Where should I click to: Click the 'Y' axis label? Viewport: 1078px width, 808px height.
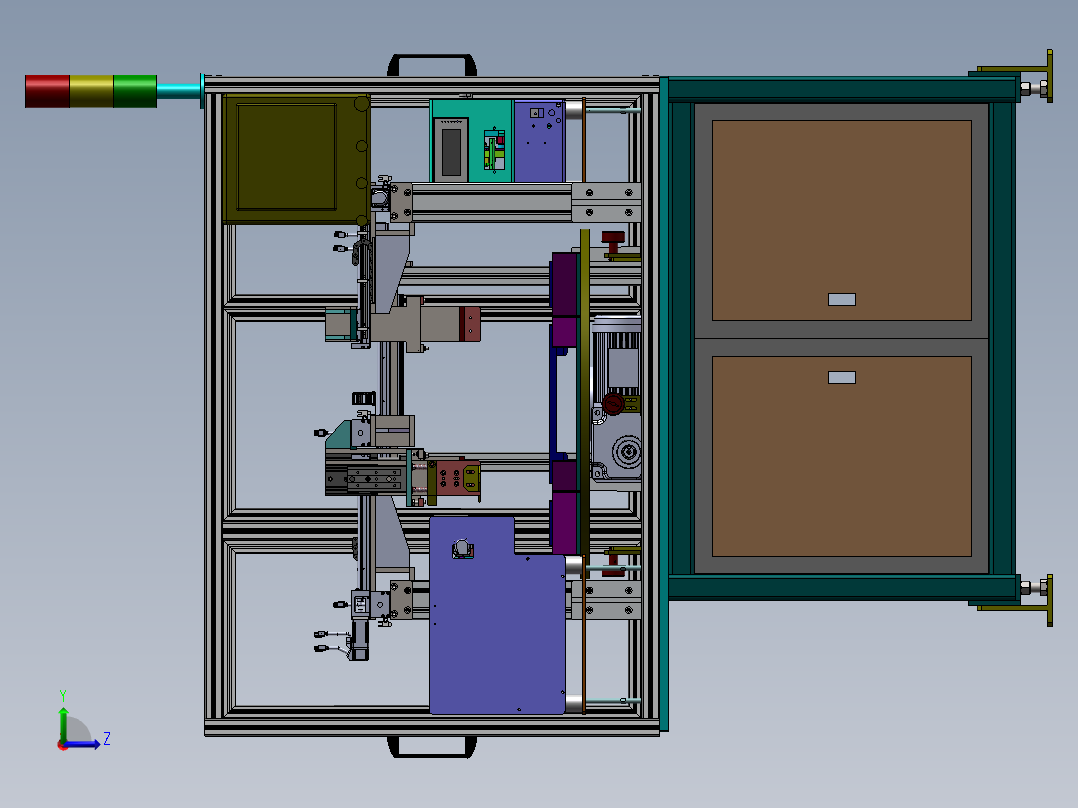click(63, 695)
